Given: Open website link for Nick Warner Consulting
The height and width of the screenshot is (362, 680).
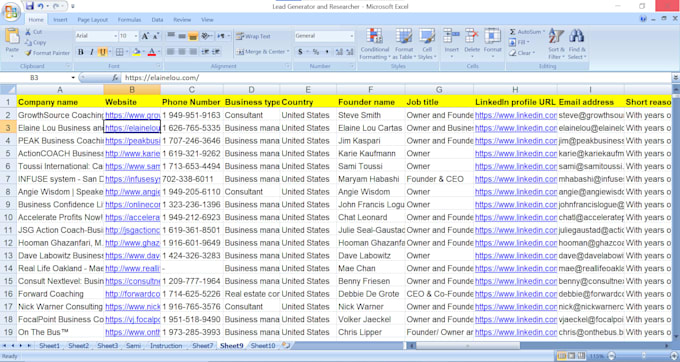Looking at the screenshot, I should 132,307.
